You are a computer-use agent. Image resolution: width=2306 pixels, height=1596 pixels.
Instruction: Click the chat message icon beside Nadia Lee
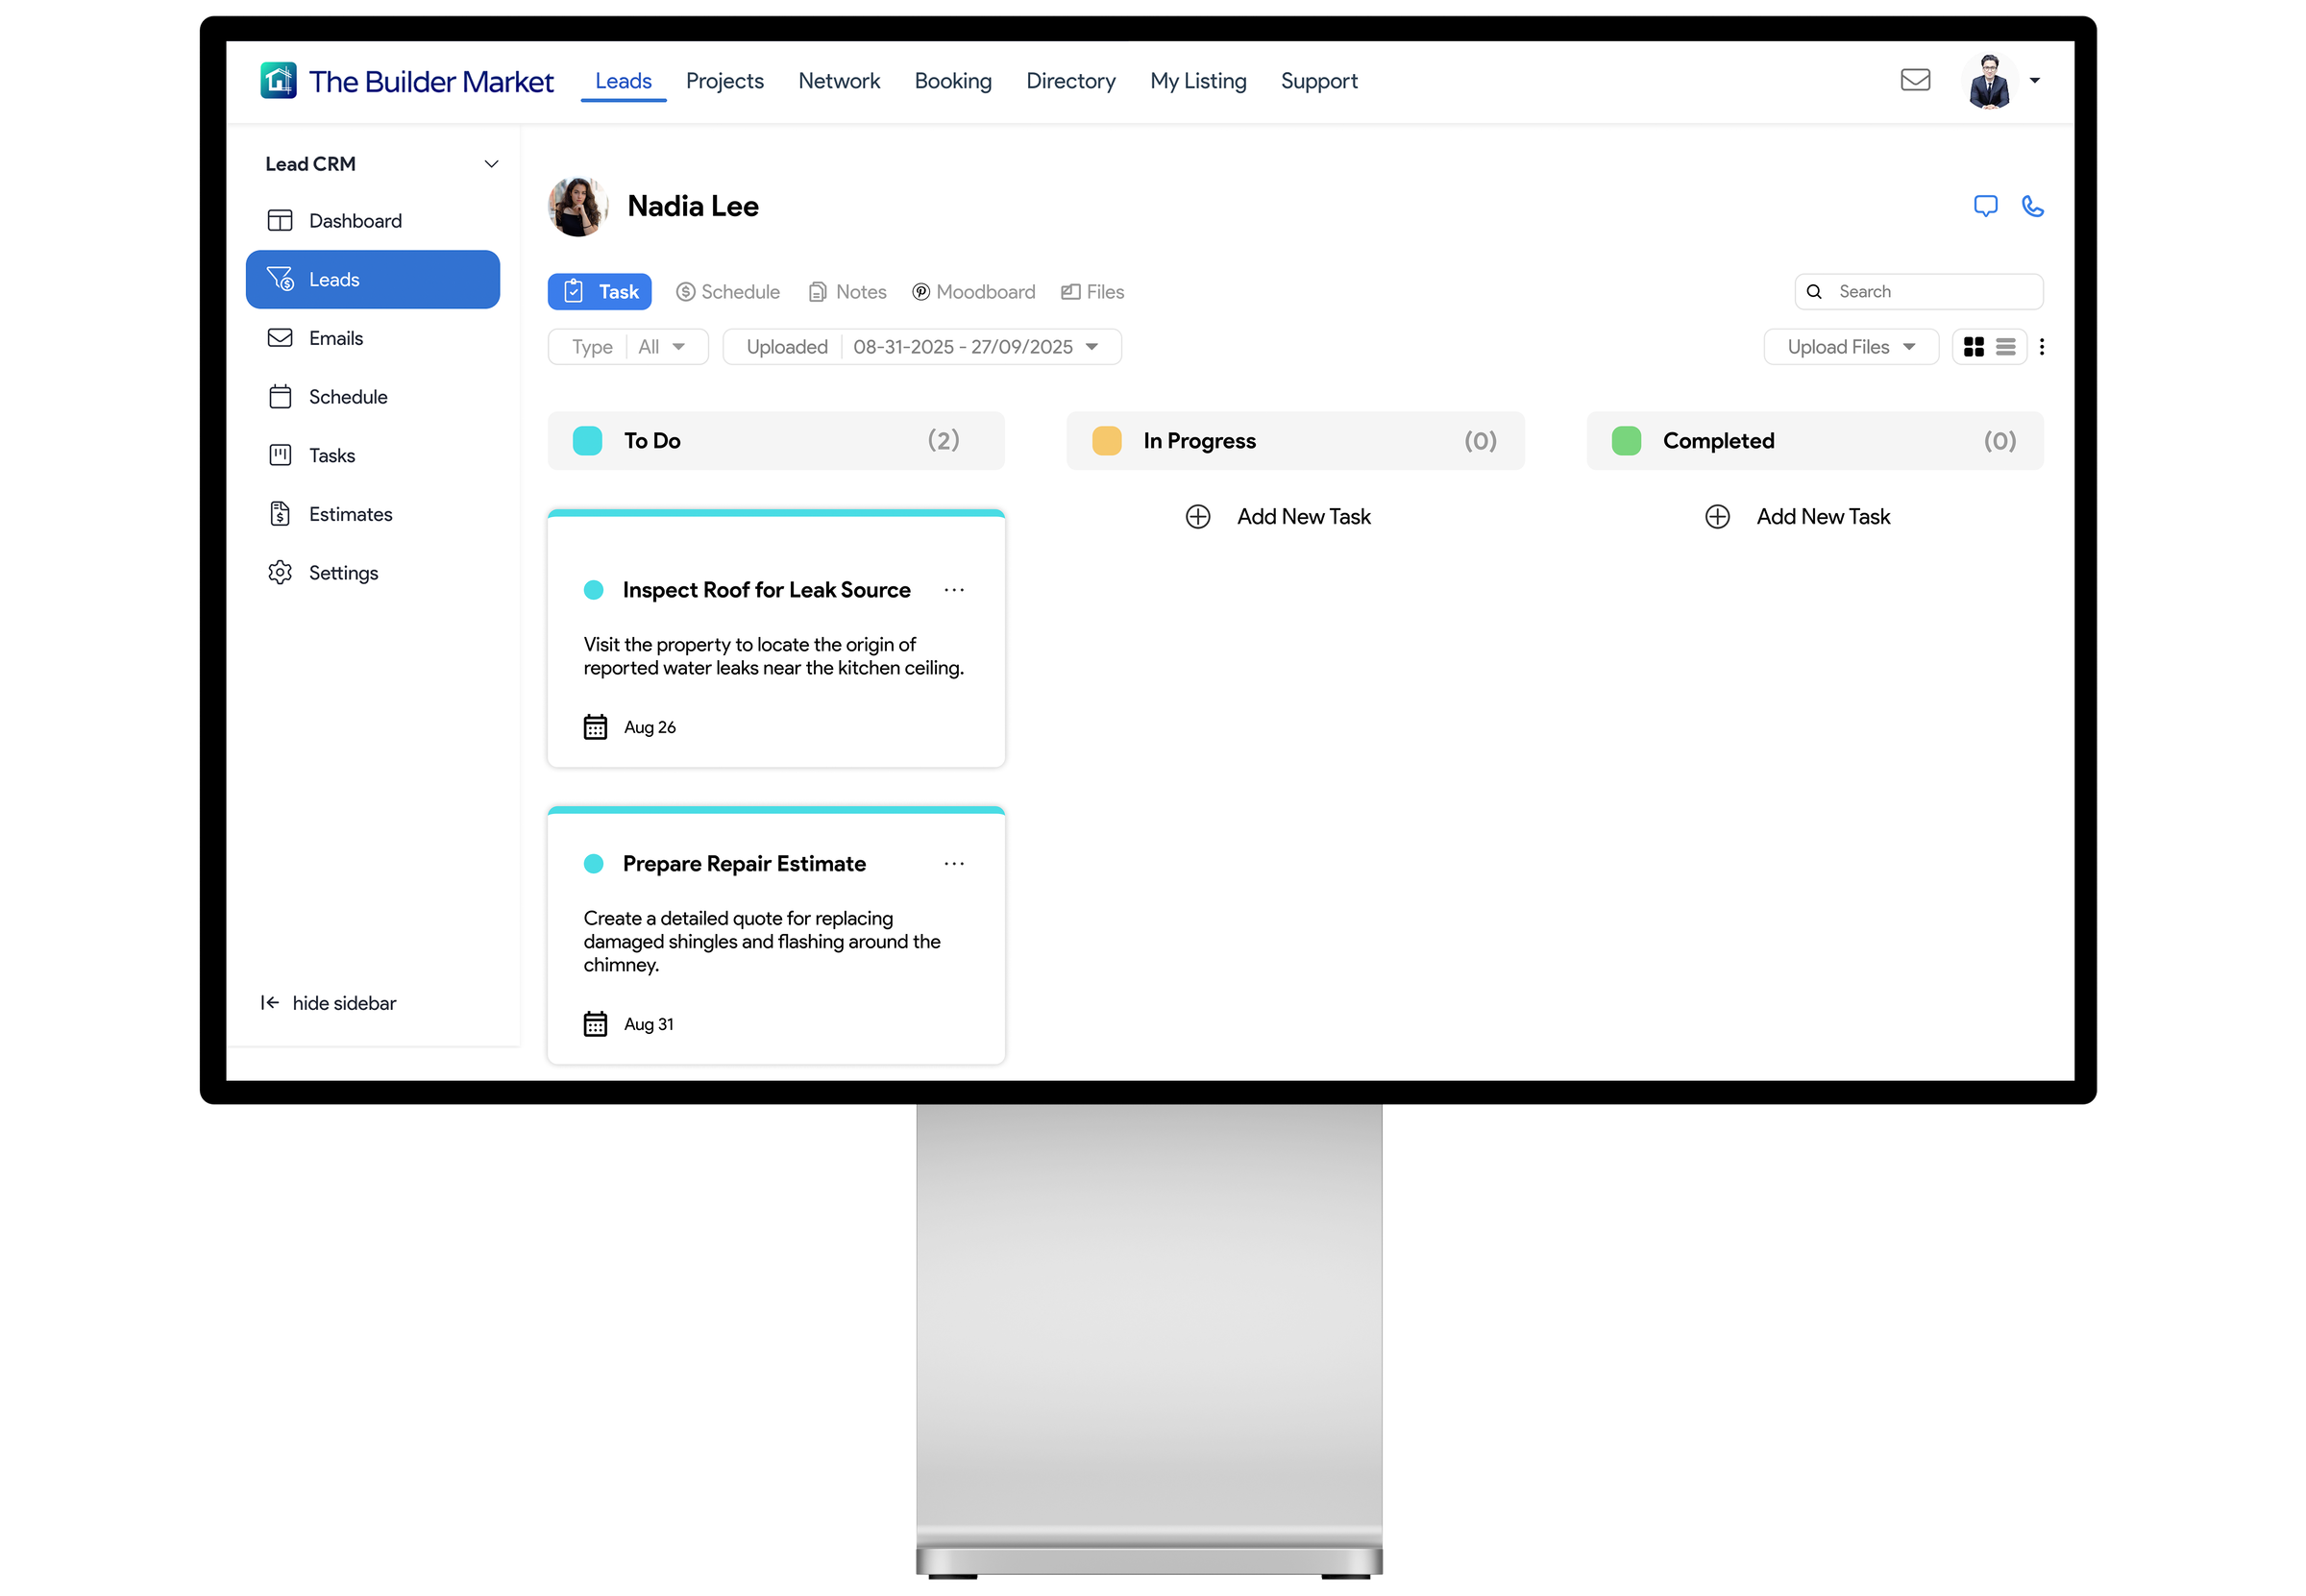[x=1985, y=206]
